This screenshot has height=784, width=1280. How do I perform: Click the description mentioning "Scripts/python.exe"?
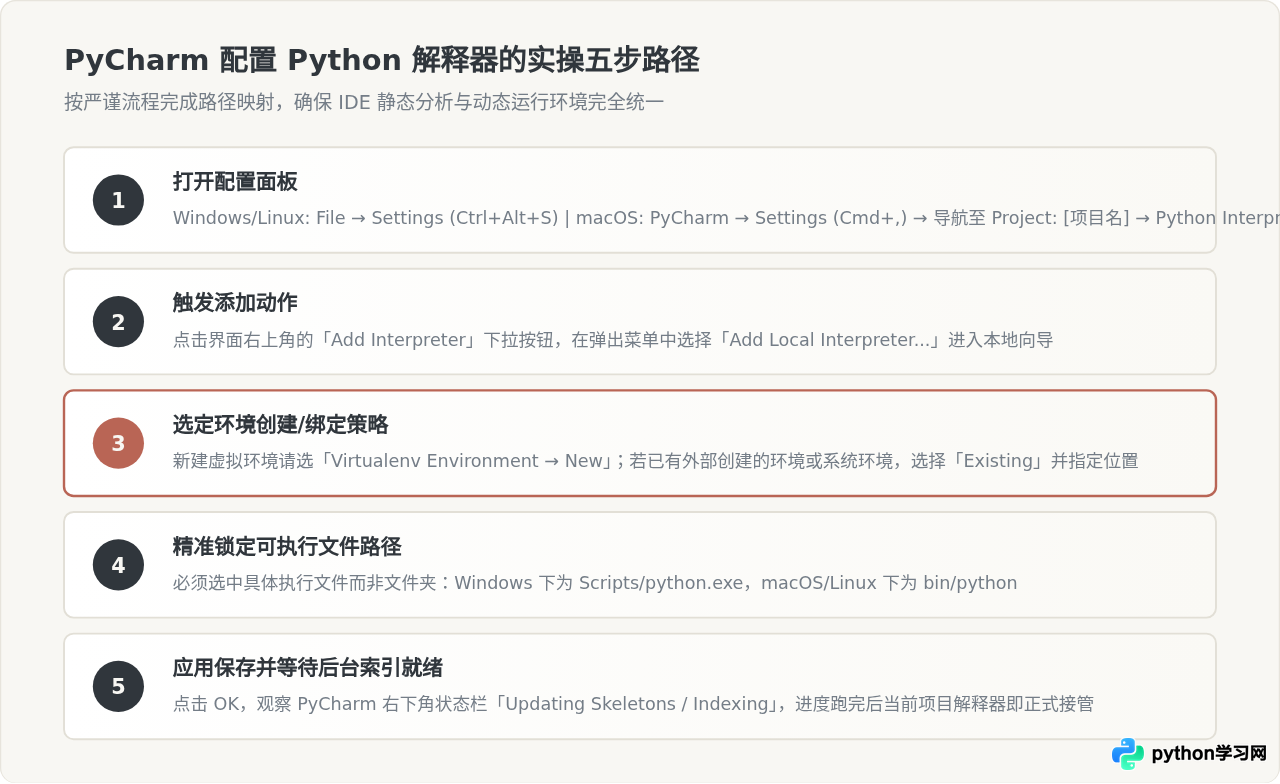595,583
